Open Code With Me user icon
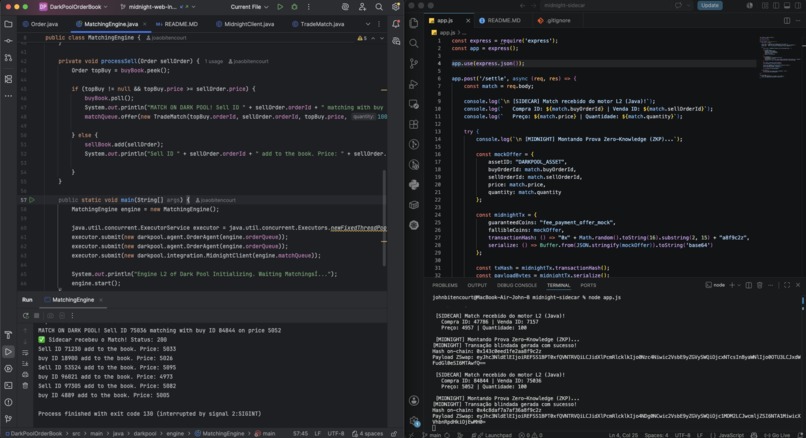This screenshot has width=806, height=438. click(362, 7)
